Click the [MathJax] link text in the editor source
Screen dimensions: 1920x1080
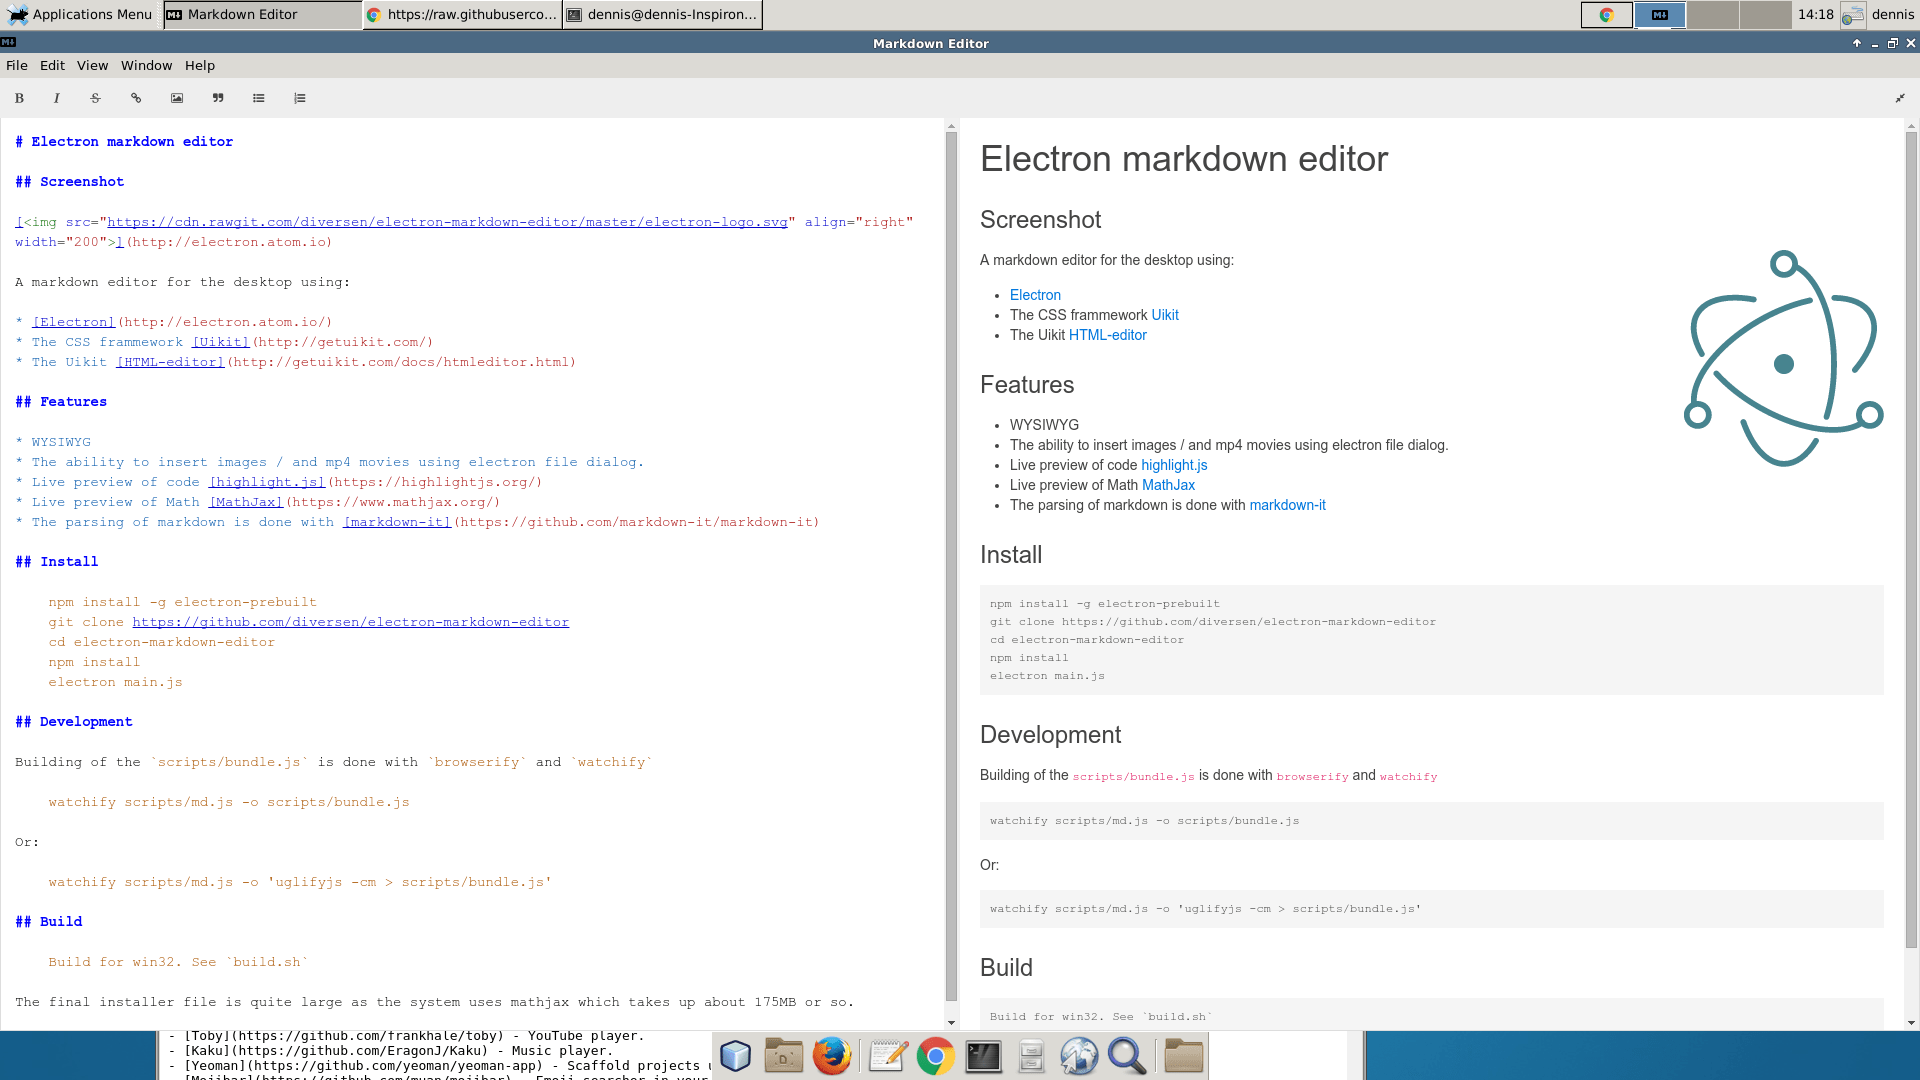tap(246, 502)
